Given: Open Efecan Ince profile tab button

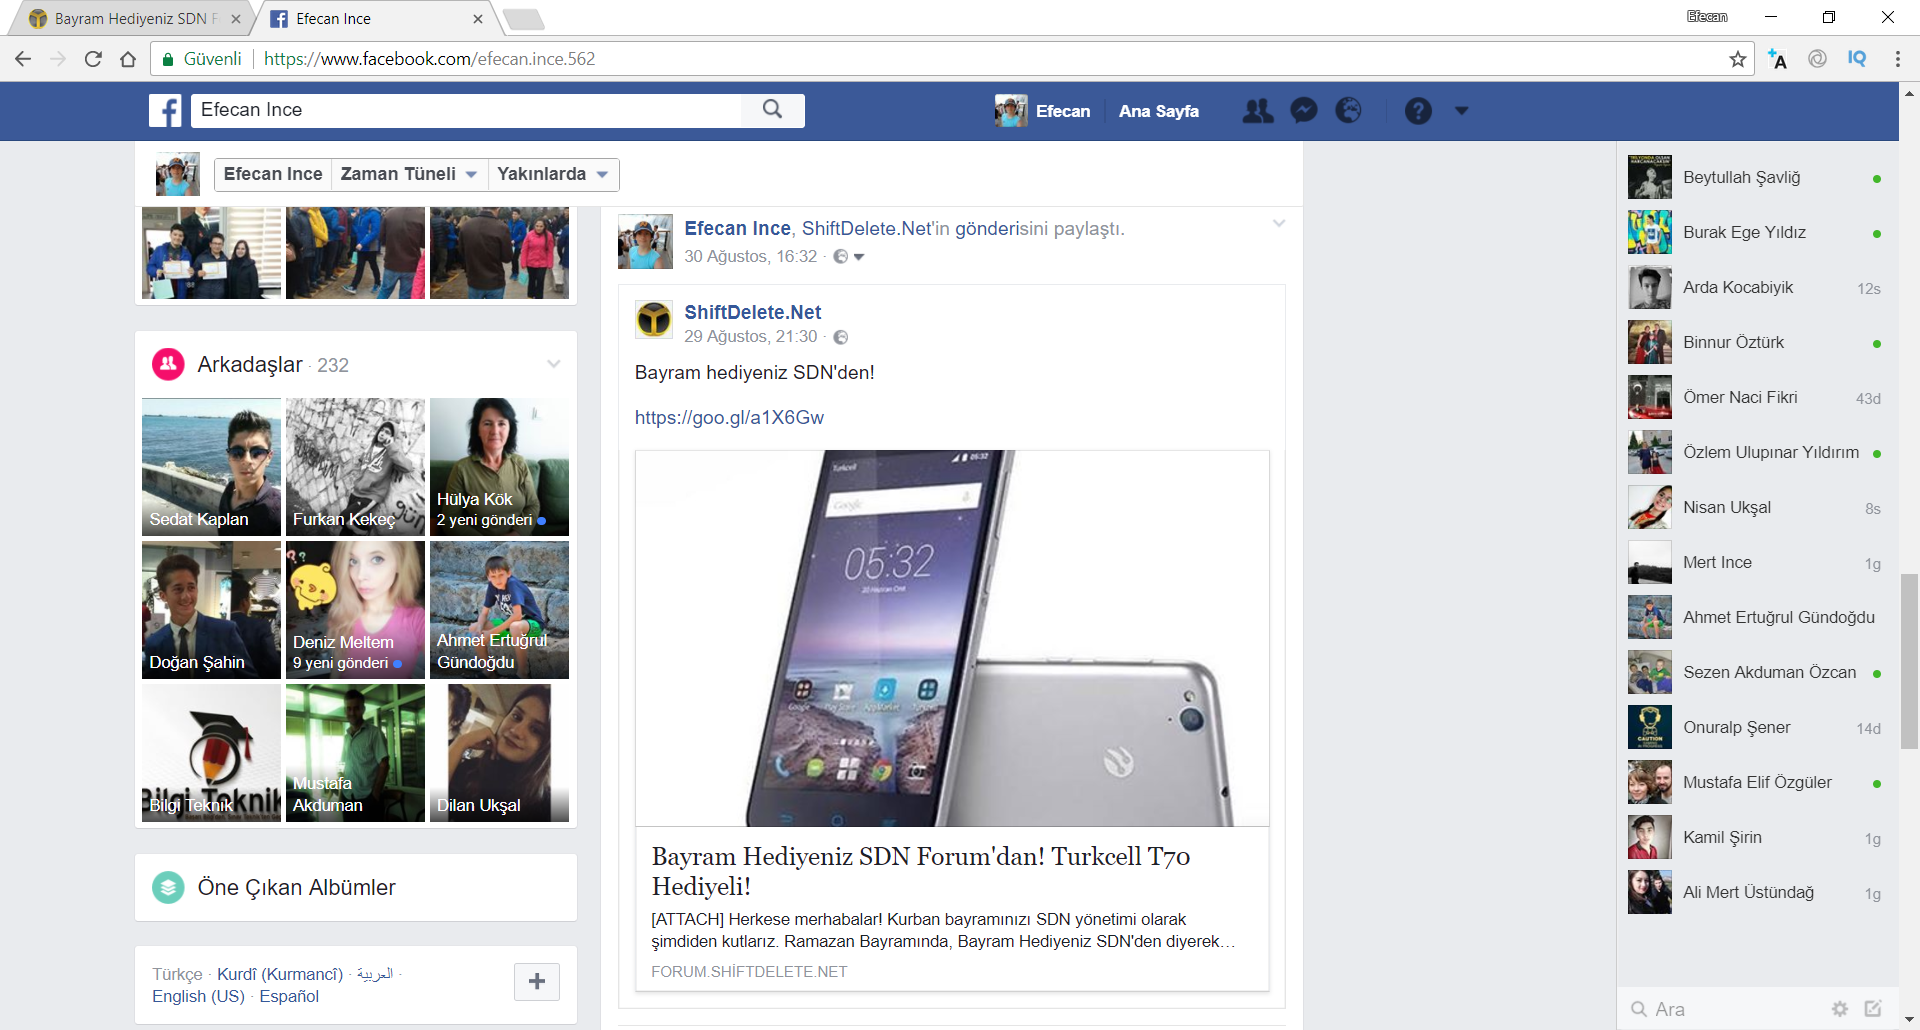Looking at the screenshot, I should coord(273,174).
